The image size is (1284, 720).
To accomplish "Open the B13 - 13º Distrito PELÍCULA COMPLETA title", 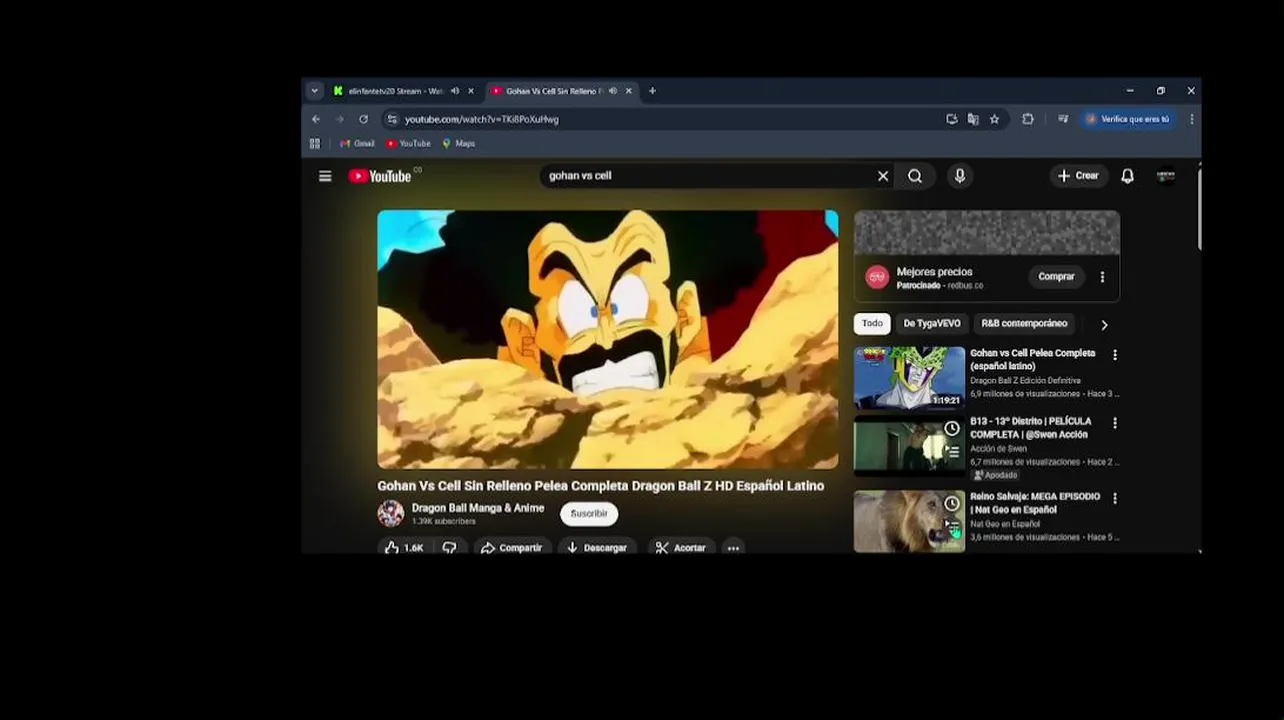I will 1031,428.
